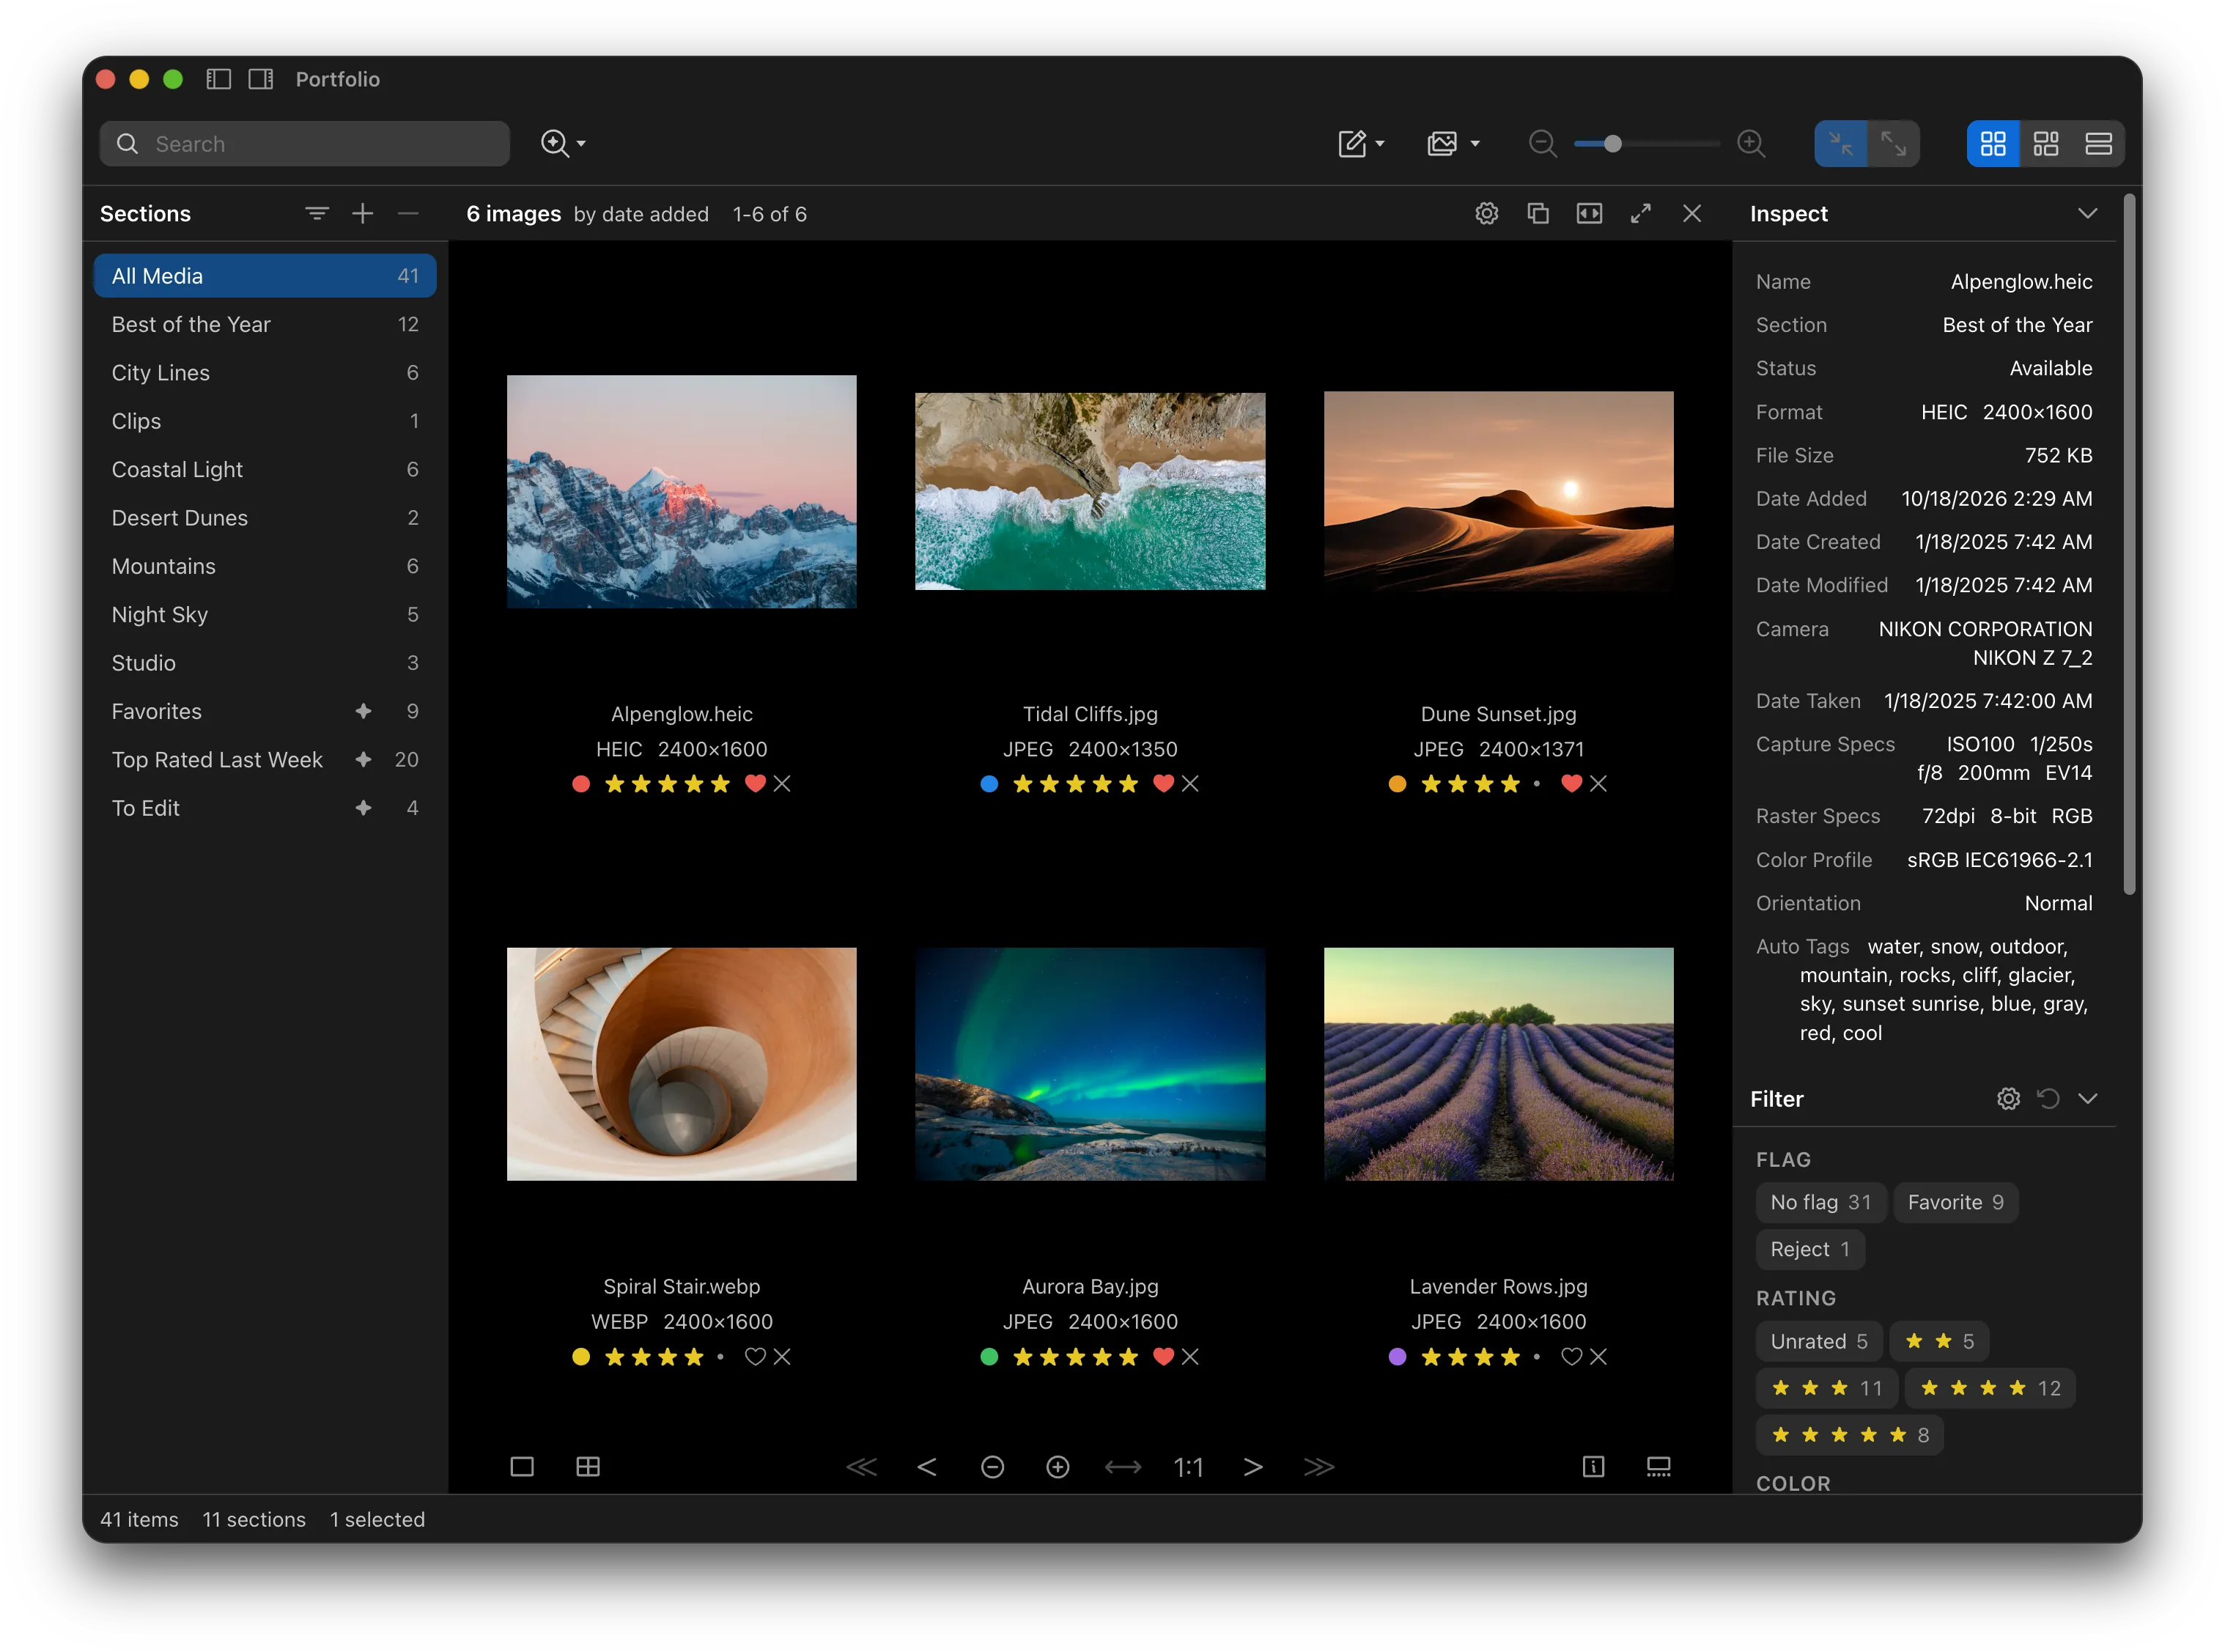This screenshot has width=2225, height=1652.
Task: Open Best of the Year section
Action: (x=265, y=324)
